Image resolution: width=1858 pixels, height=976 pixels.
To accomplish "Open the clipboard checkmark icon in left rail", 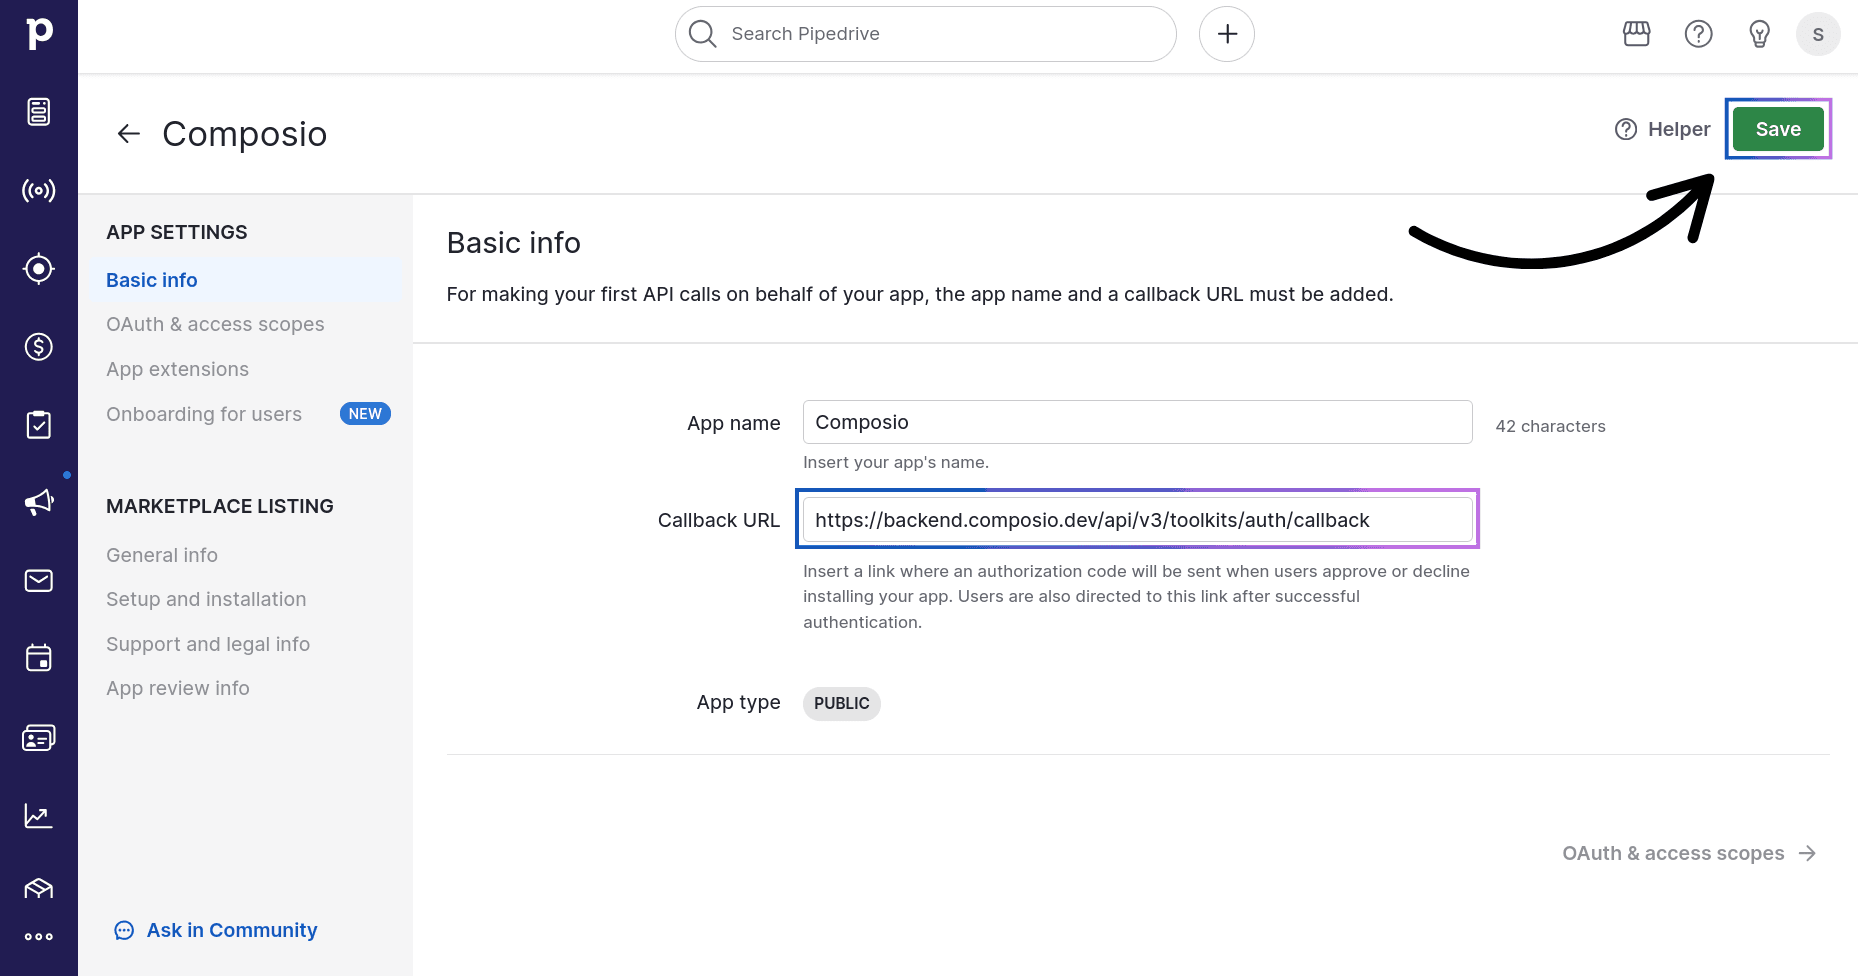I will coord(39,424).
